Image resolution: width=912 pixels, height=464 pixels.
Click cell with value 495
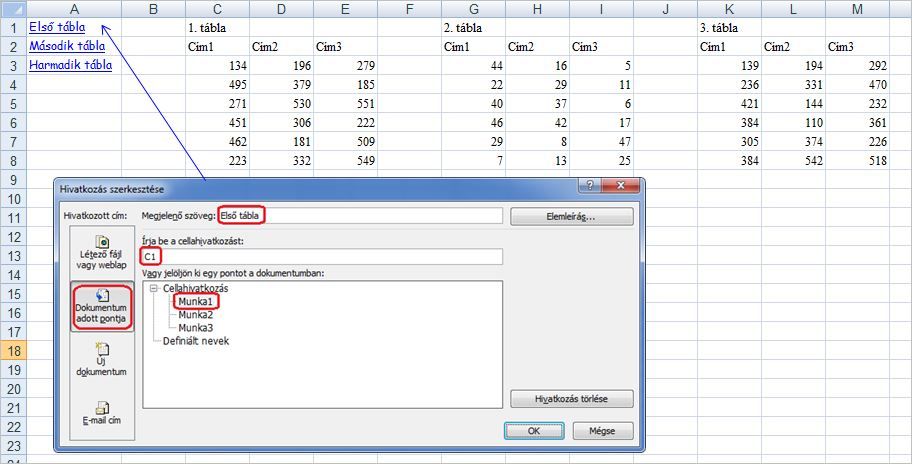point(218,85)
